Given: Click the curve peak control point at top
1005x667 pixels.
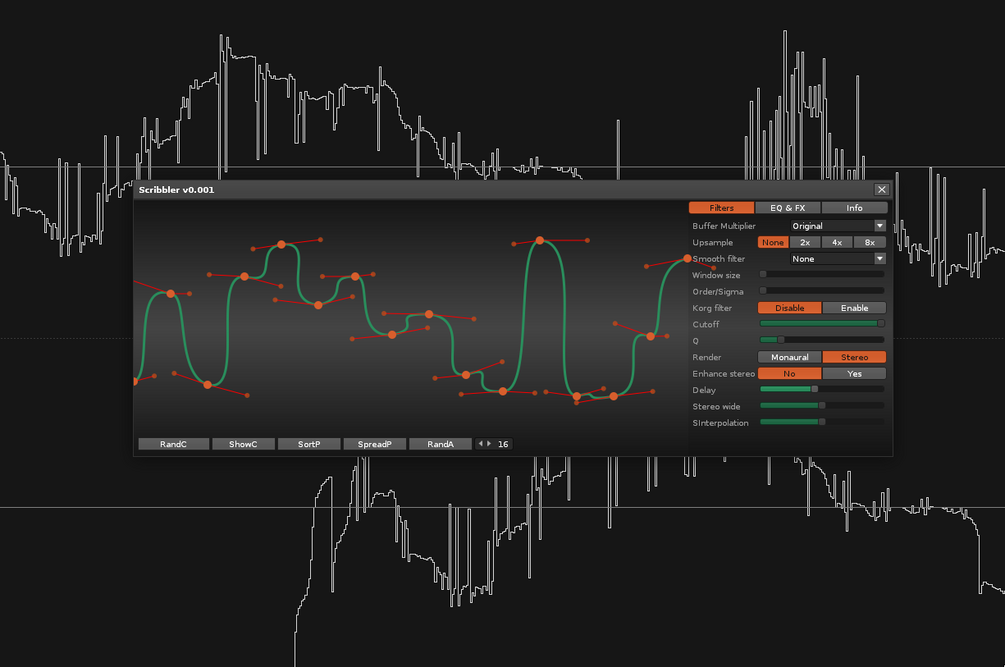Looking at the screenshot, I should (x=540, y=240).
